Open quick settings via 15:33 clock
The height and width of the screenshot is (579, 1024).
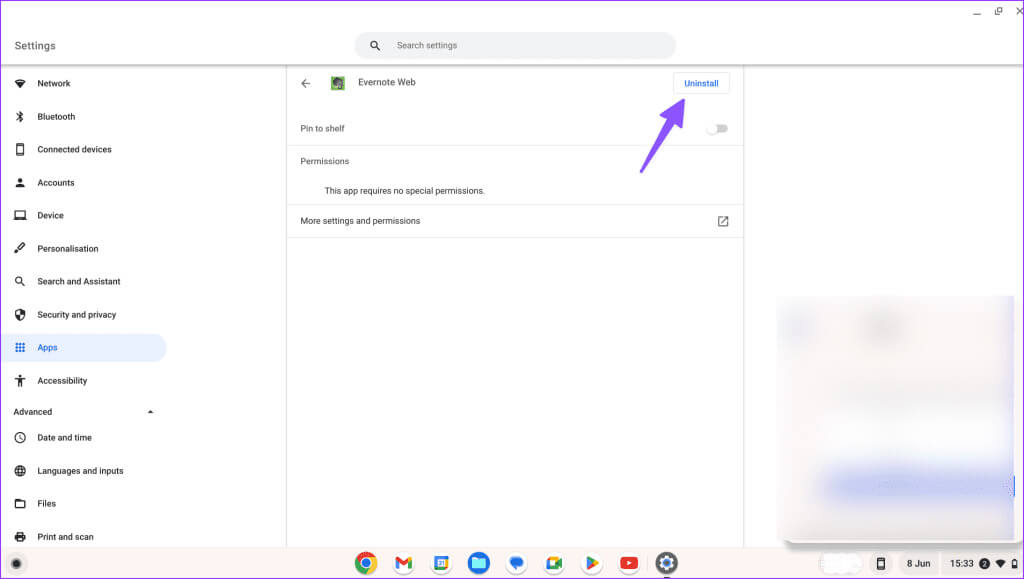[961, 563]
